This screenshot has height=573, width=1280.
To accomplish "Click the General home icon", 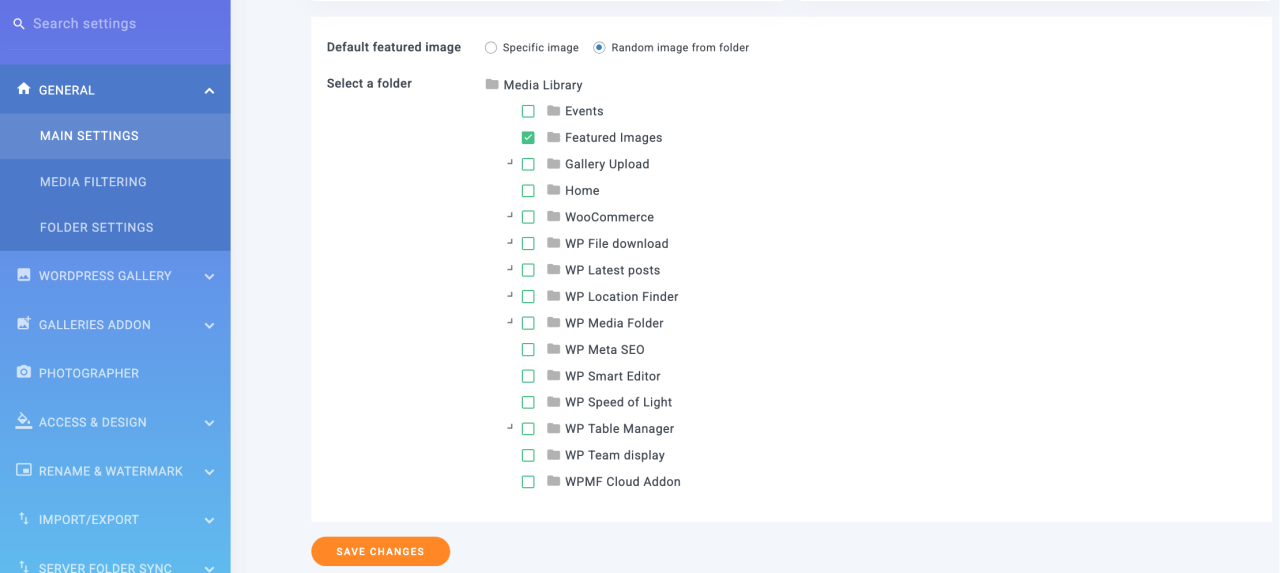I will [x=24, y=90].
